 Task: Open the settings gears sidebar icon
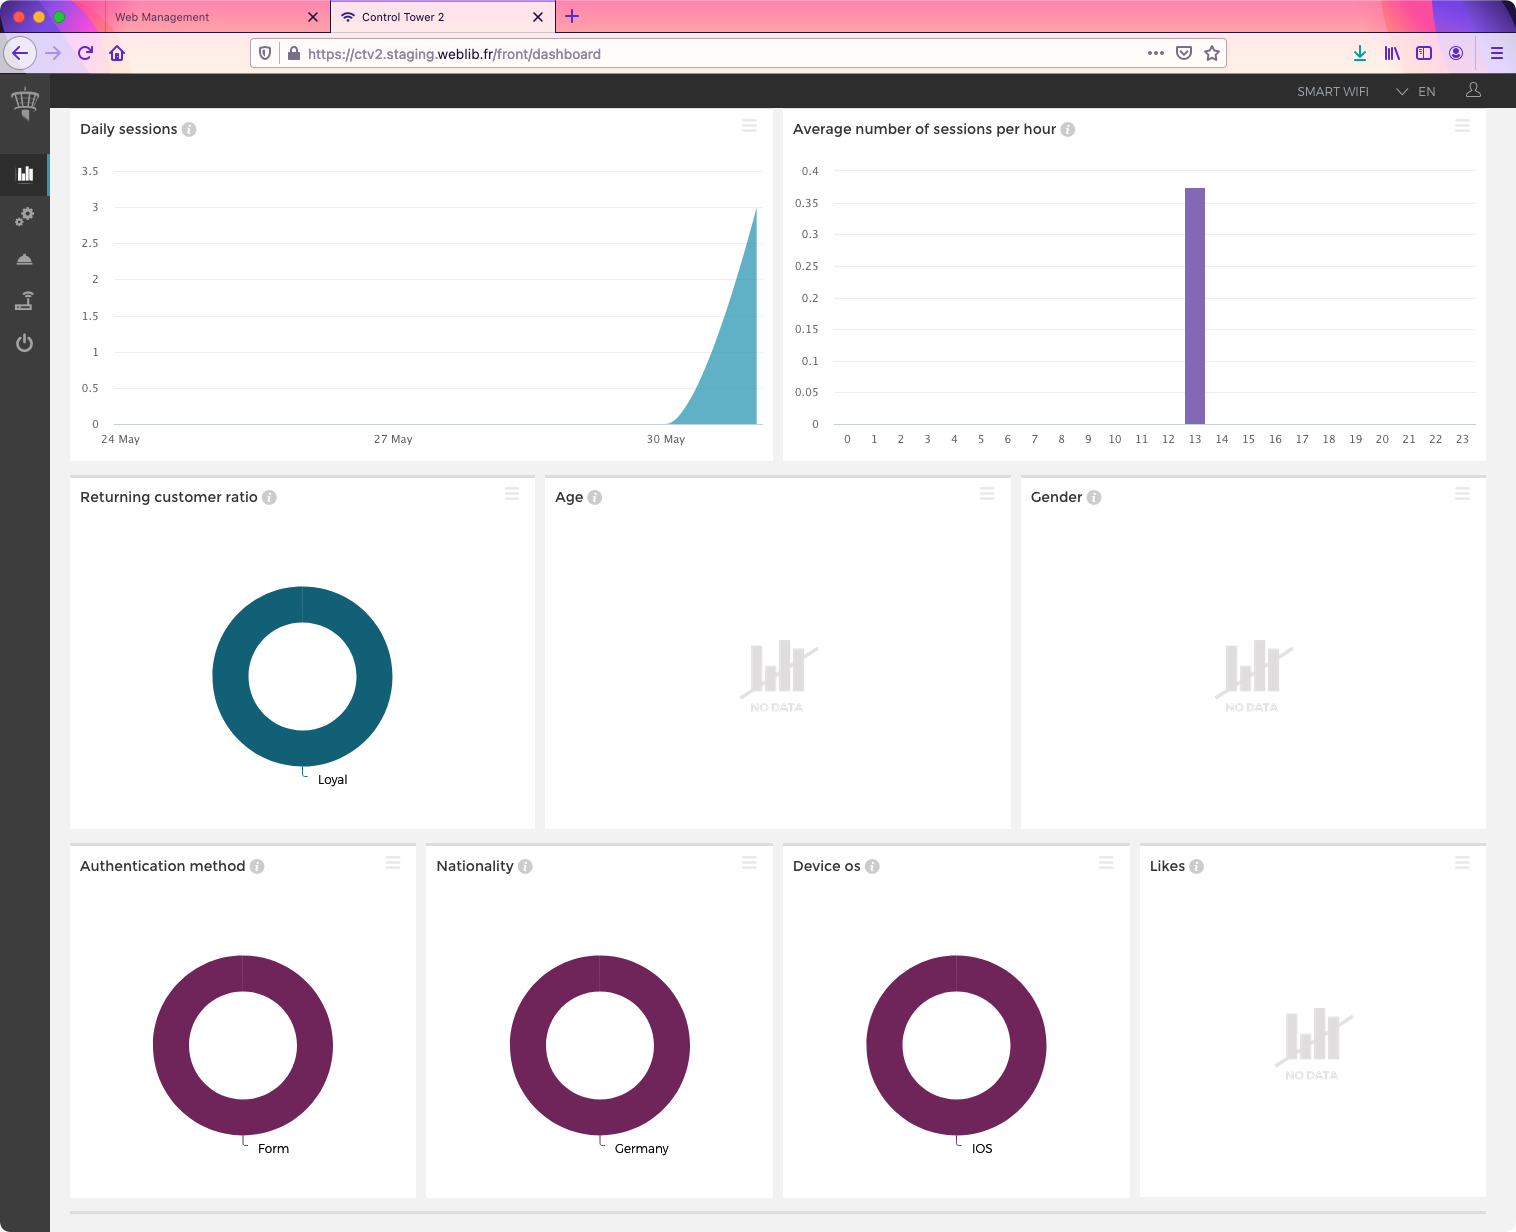(x=25, y=216)
